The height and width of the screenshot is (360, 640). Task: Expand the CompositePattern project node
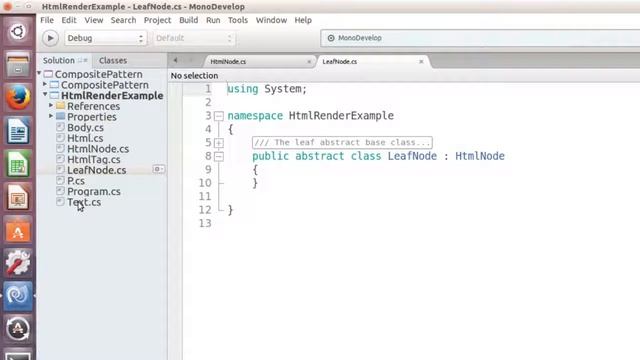[45, 84]
